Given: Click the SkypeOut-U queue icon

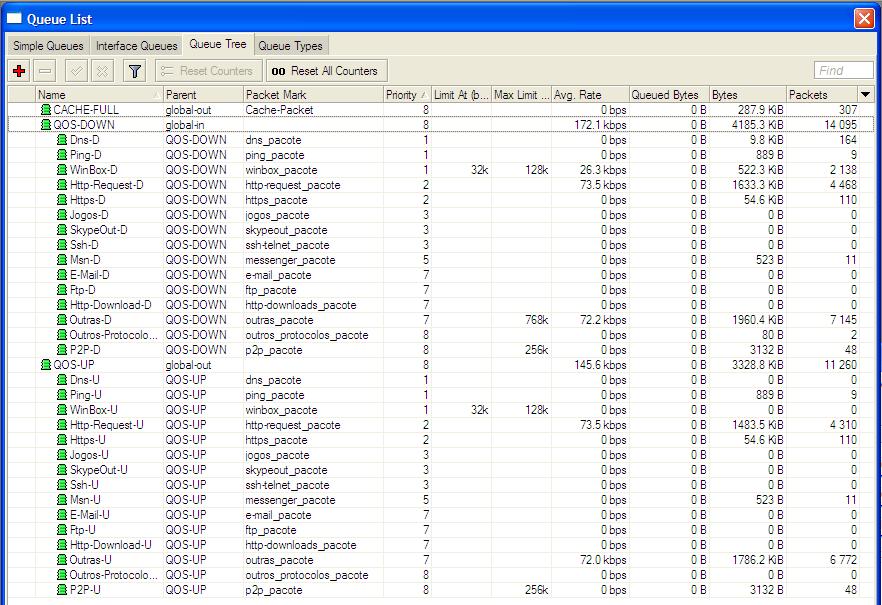Looking at the screenshot, I should 62,470.
